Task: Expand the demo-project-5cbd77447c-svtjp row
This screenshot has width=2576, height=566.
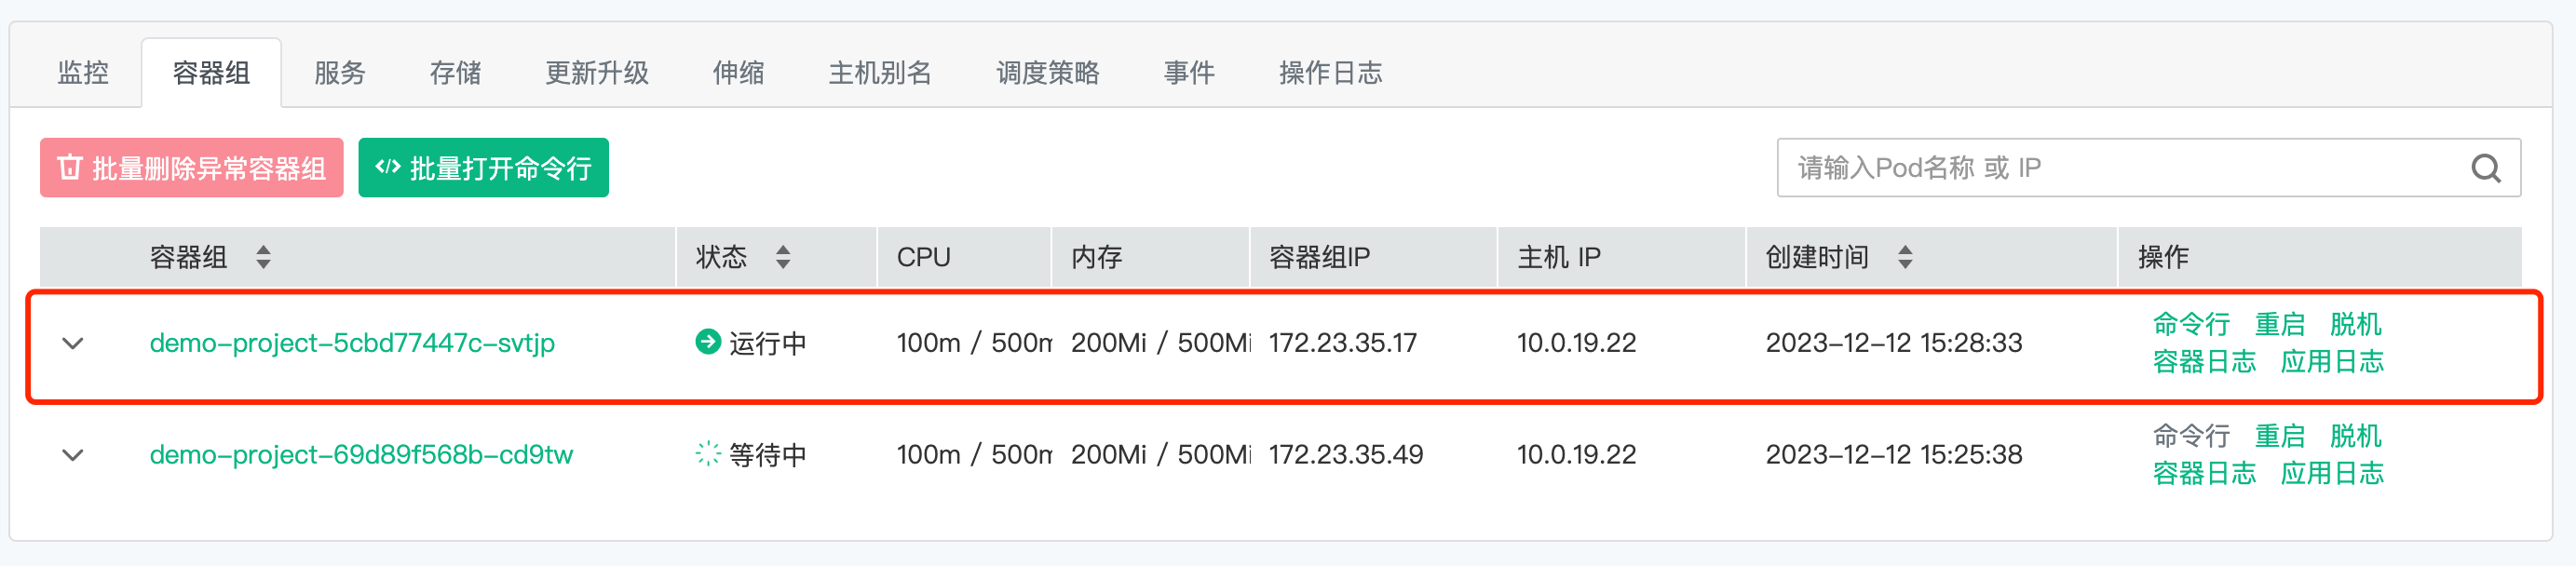Action: 73,343
